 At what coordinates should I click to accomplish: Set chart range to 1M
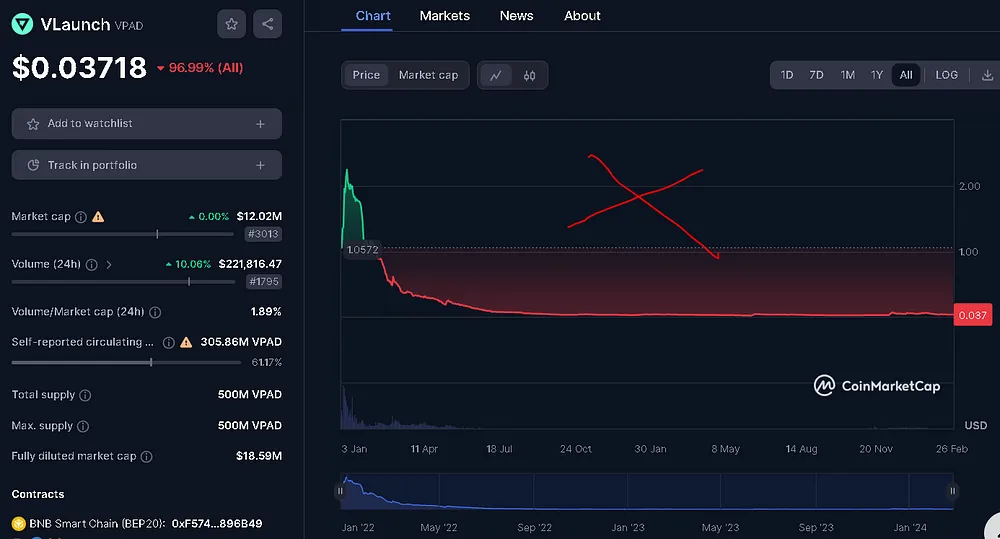[x=848, y=75]
